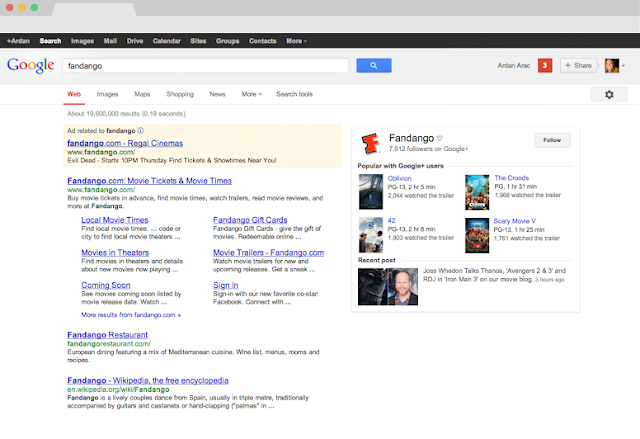Click Images in the black bar
Screen dimensions: 640x439
pyautogui.click(x=82, y=41)
